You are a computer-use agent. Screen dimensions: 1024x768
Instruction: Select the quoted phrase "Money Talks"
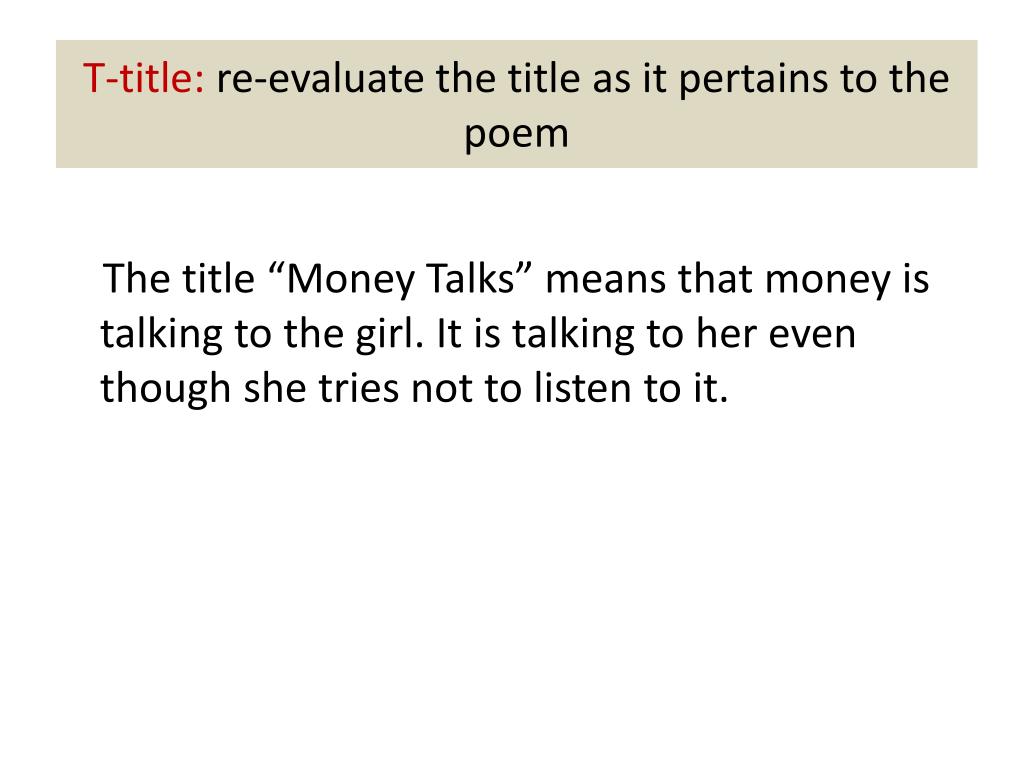(x=401, y=280)
